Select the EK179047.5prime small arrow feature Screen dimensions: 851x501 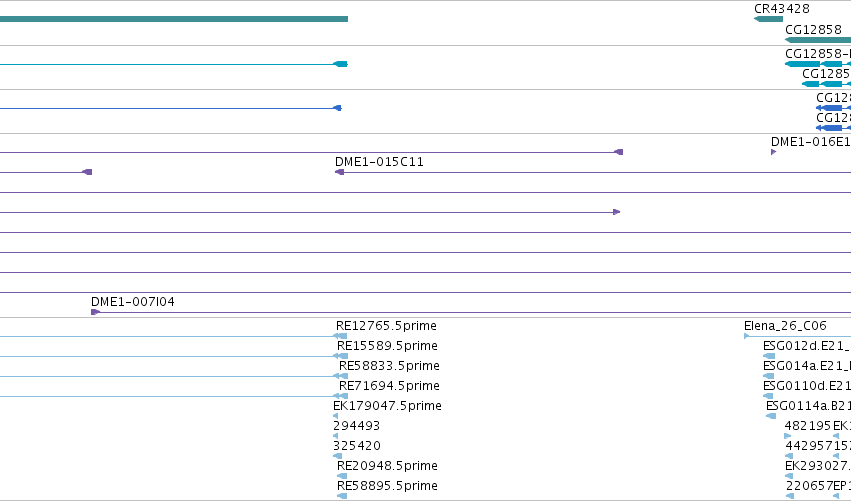(x=335, y=416)
